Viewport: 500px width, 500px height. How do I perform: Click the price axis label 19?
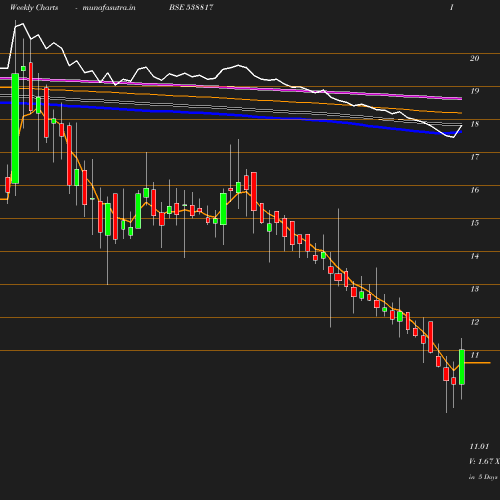click(475, 91)
